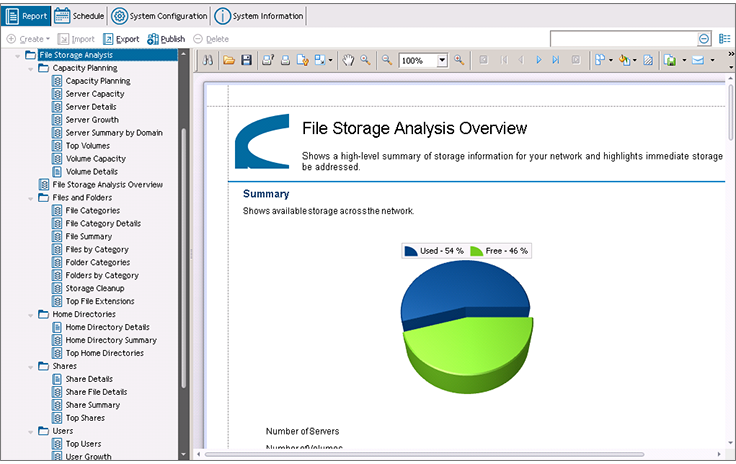Click the save floppy disk icon
The width and height of the screenshot is (736, 464).
tap(246, 60)
